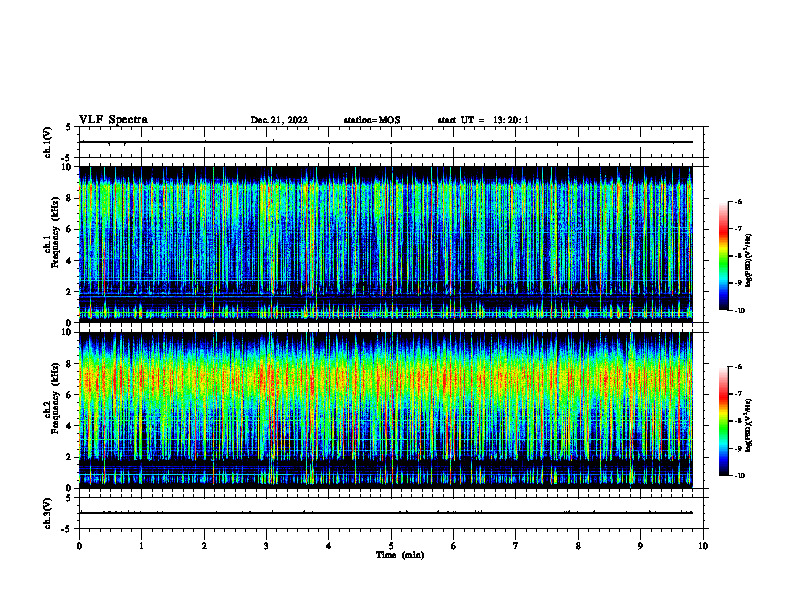Click the "10" minute tick label on time axis
The image size is (792, 612).
[x=703, y=546]
